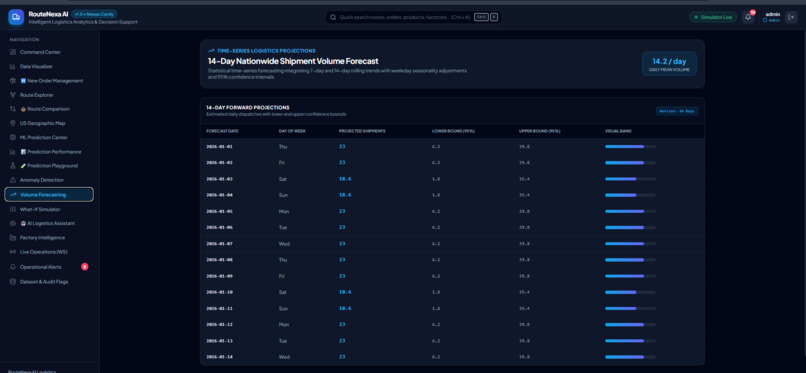Open Route Comparison page
The image size is (806, 373).
[x=49, y=109]
